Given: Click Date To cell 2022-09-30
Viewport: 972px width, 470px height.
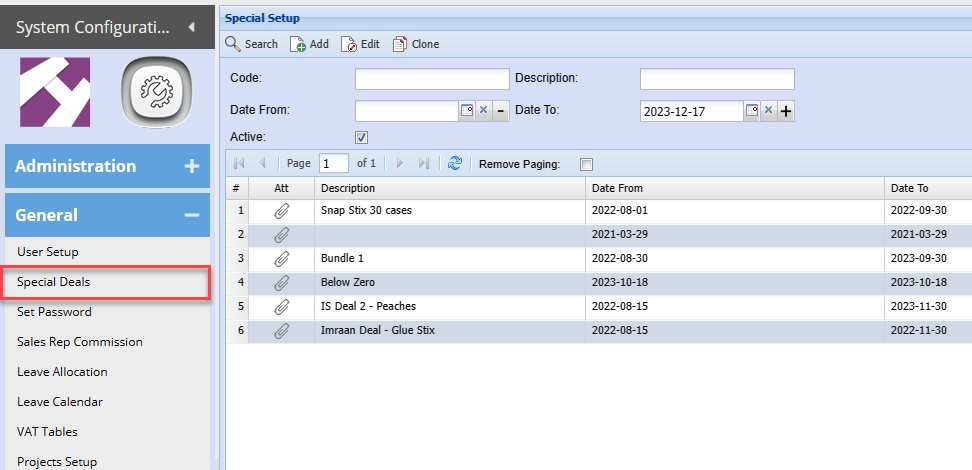Looking at the screenshot, I should click(x=928, y=211).
